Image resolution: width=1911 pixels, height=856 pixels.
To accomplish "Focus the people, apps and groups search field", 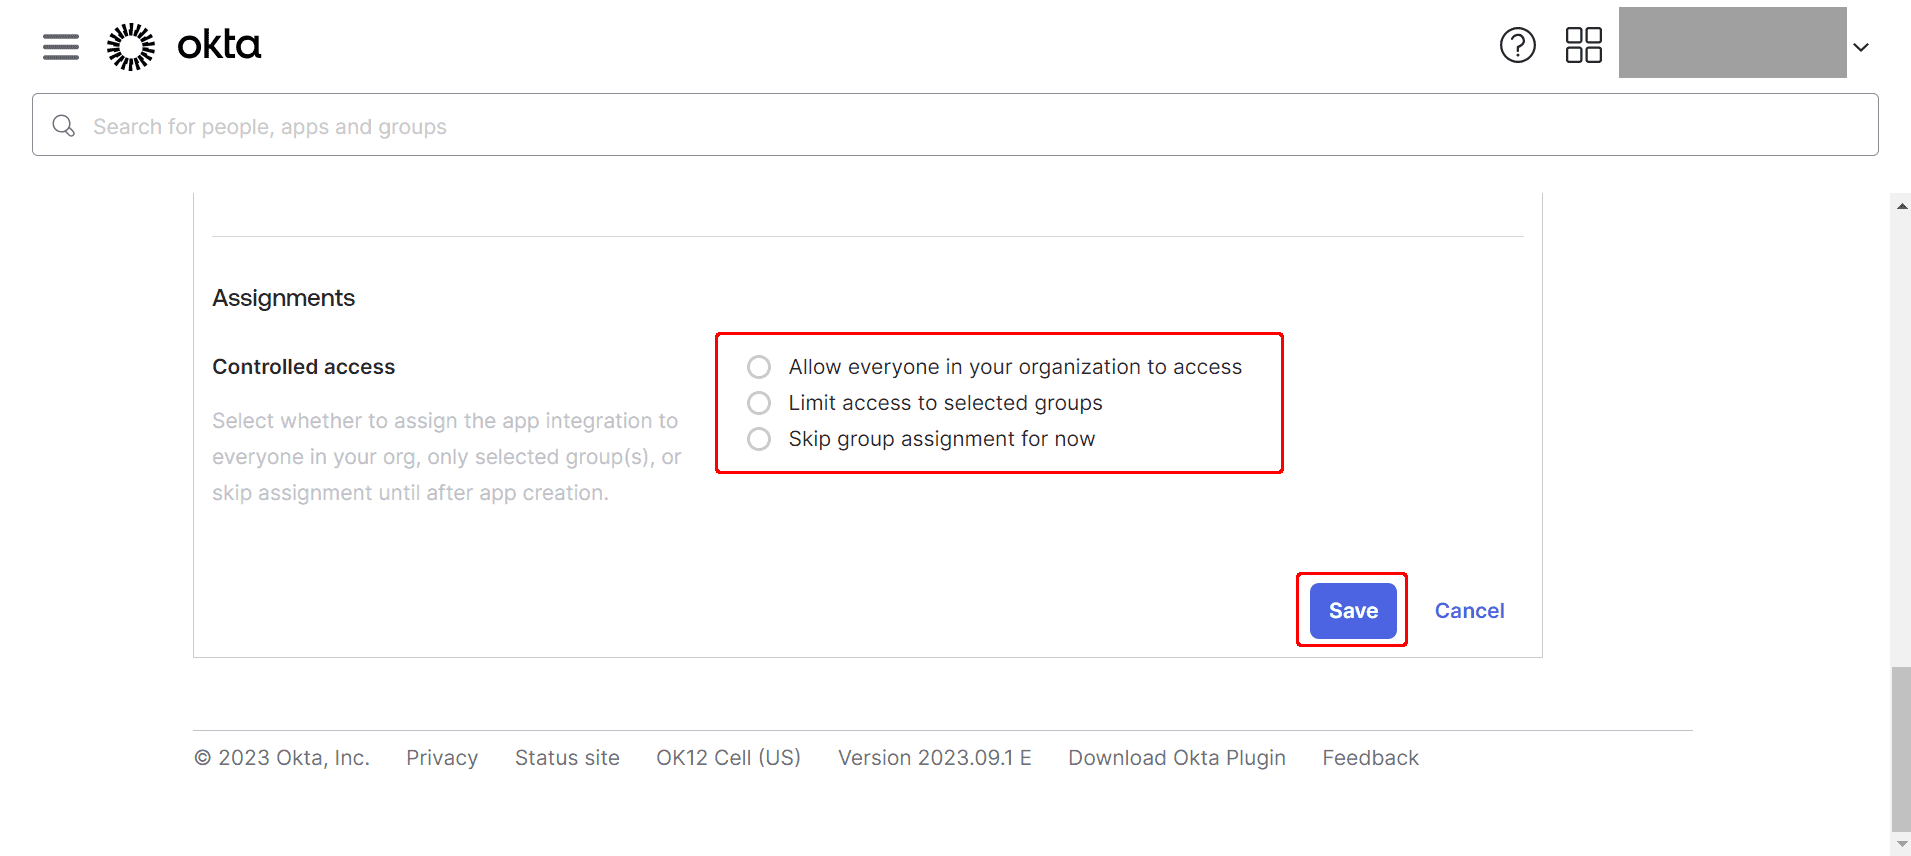I will 955,125.
